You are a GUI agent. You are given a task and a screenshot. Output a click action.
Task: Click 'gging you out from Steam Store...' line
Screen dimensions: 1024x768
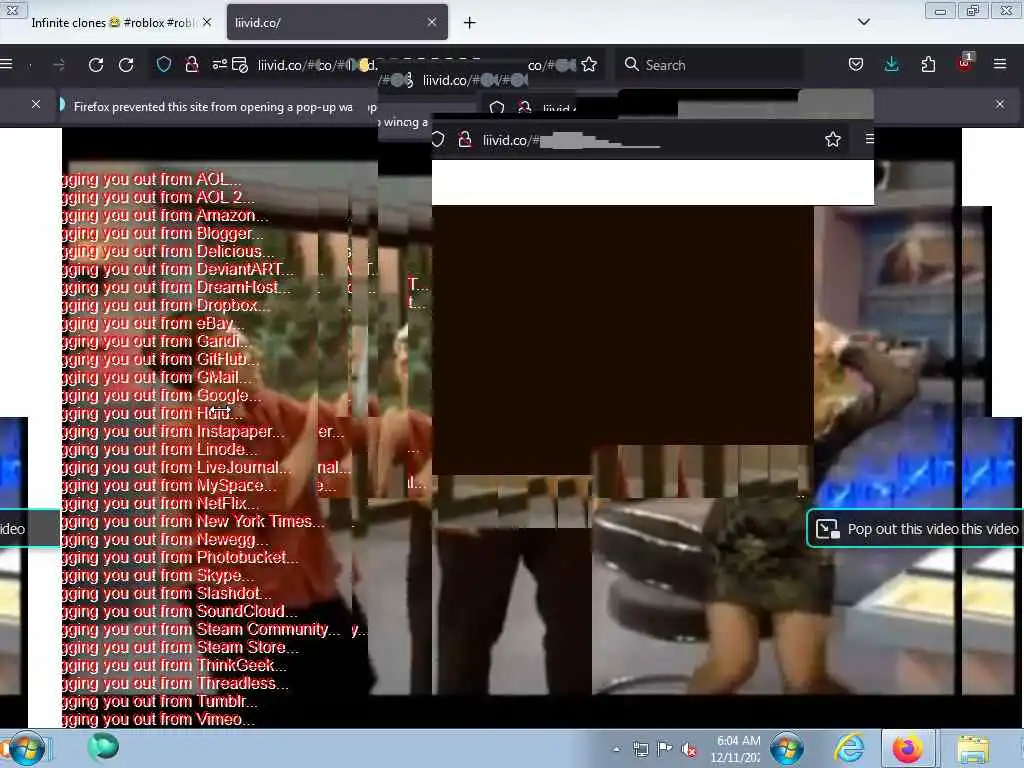coord(181,647)
